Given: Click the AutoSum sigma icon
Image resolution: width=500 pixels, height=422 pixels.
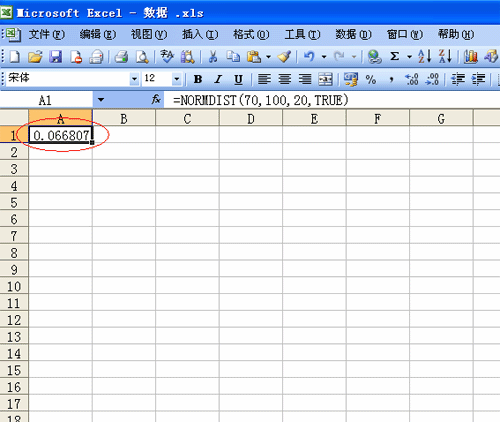Looking at the screenshot, I should tap(395, 56).
